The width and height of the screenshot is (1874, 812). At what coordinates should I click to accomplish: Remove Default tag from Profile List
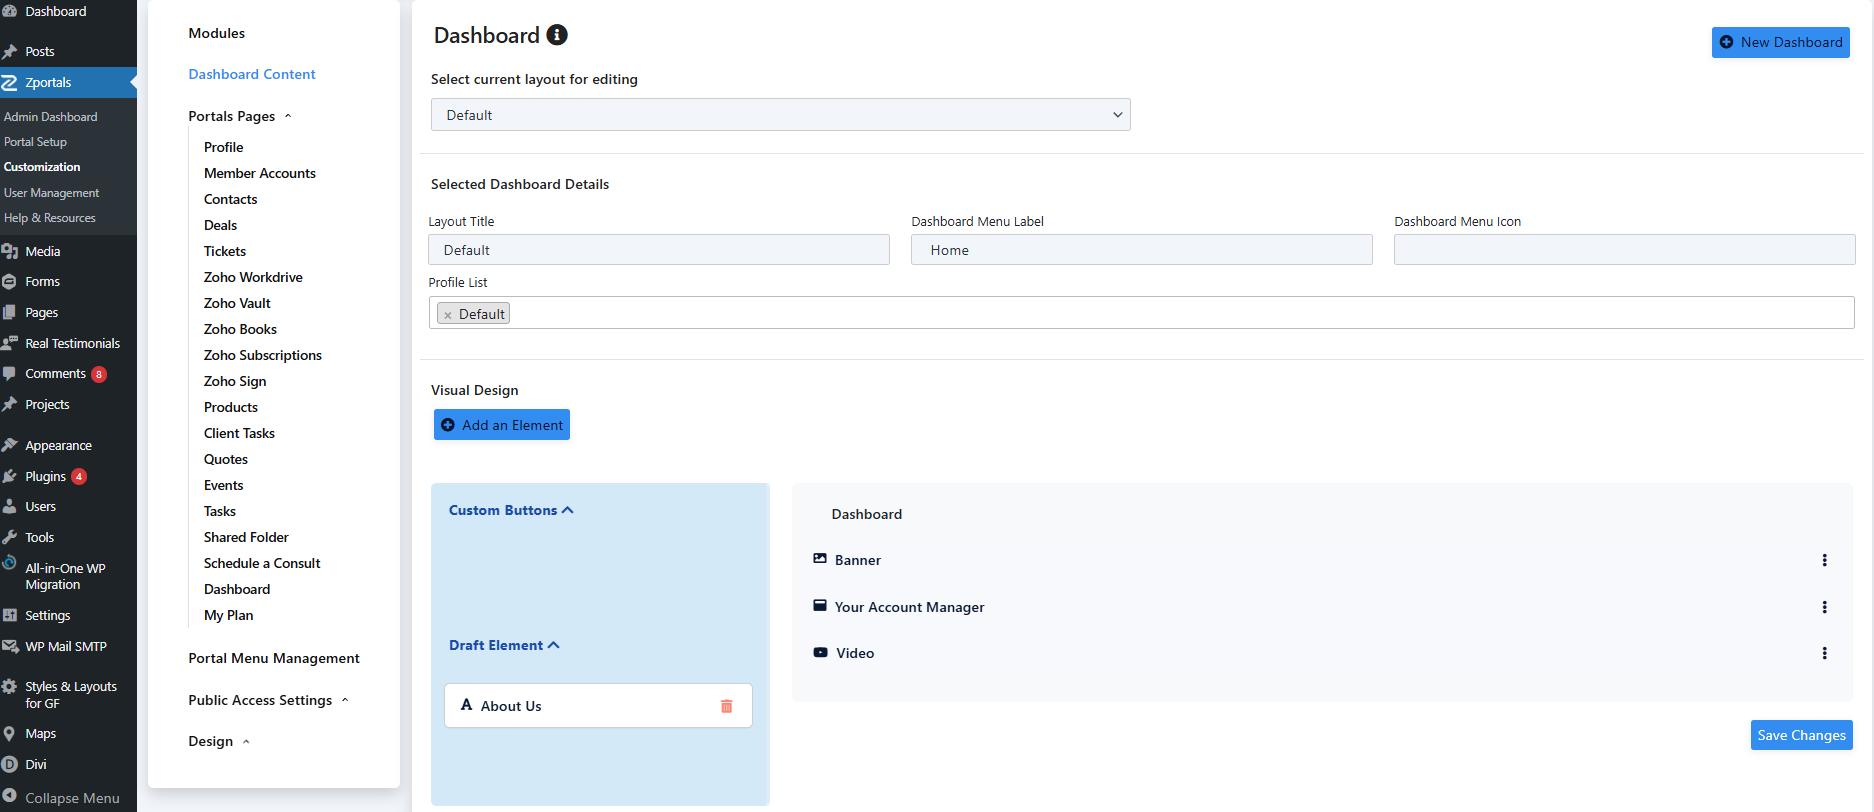tap(448, 315)
